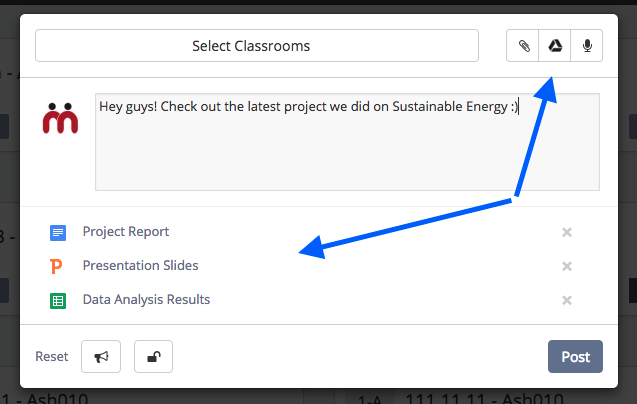Click the red user avatar logo

pyautogui.click(x=60, y=118)
